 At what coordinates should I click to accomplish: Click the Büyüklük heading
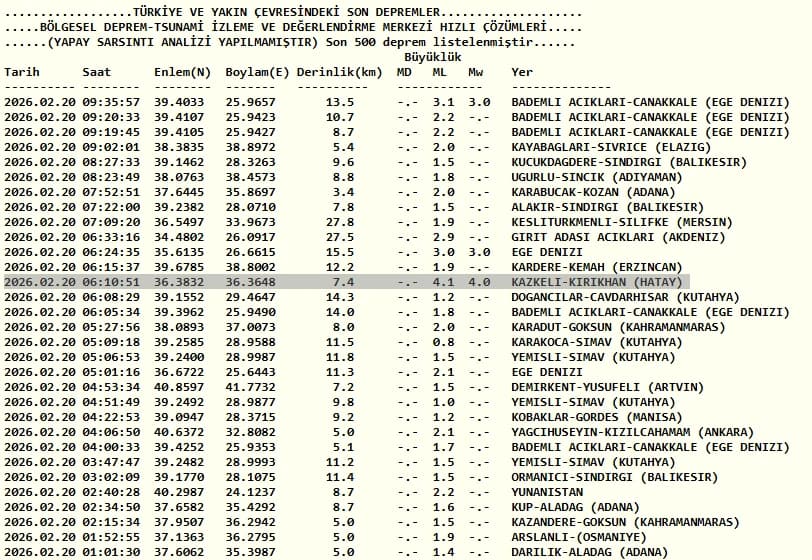[x=432, y=57]
